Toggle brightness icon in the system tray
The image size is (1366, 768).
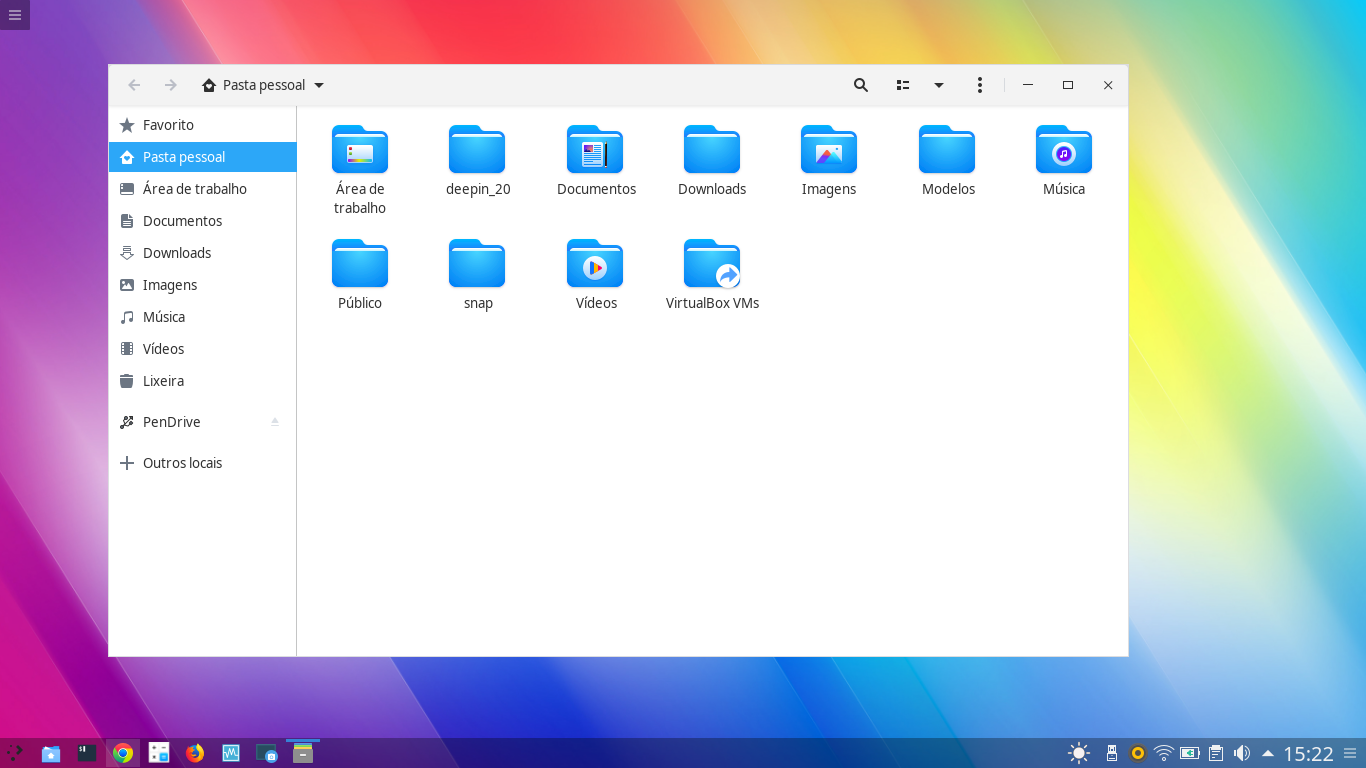click(x=1079, y=752)
